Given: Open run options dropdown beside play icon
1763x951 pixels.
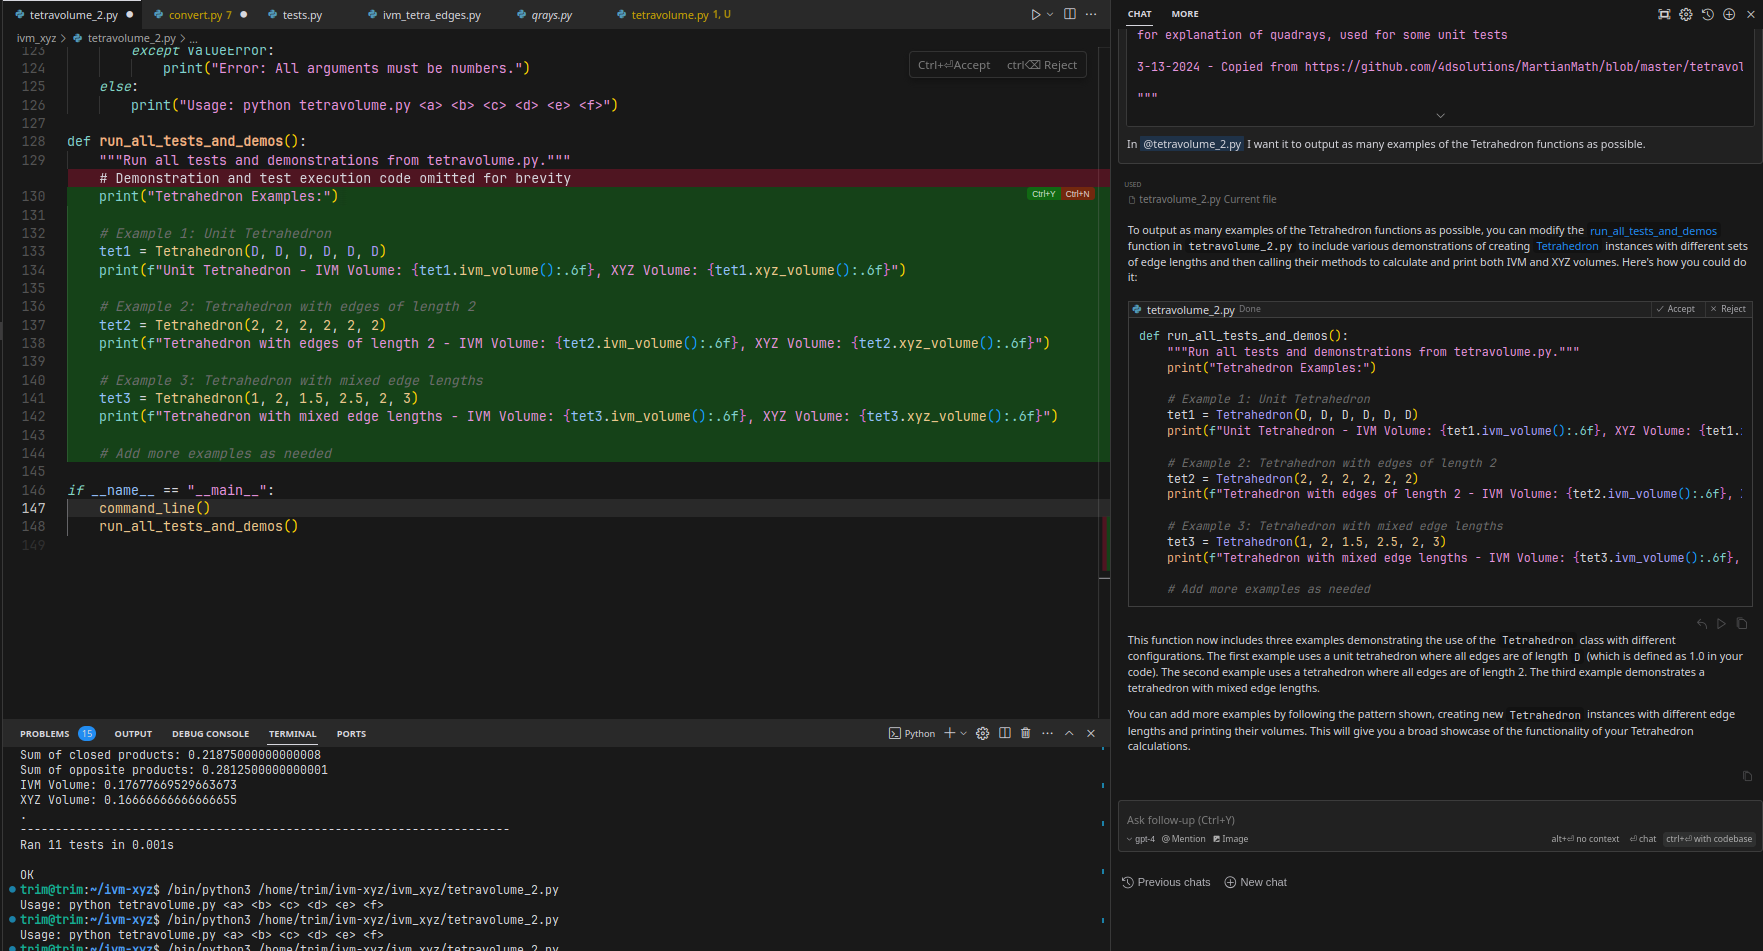Looking at the screenshot, I should [1050, 14].
